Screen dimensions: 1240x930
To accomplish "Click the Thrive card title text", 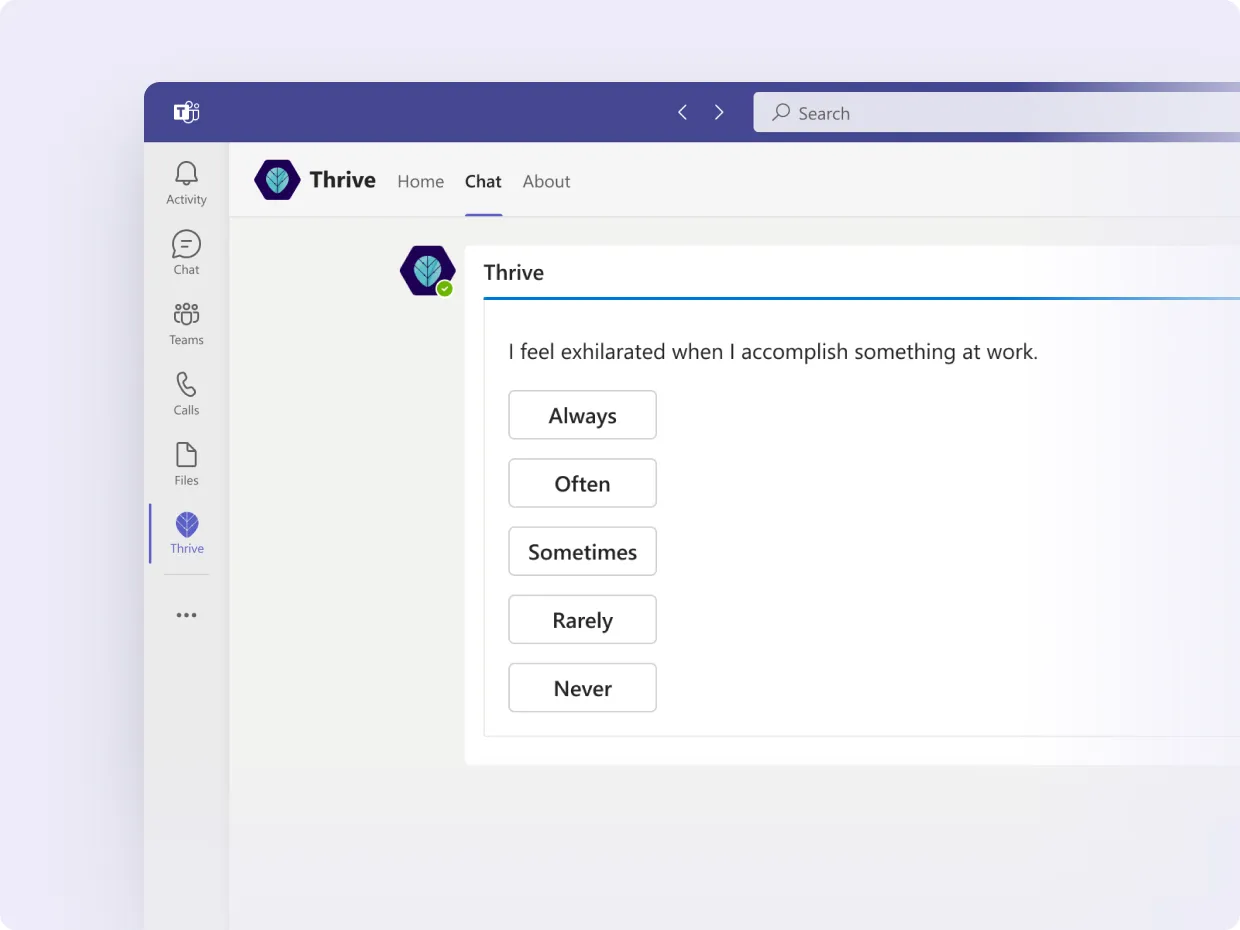I will click(514, 273).
